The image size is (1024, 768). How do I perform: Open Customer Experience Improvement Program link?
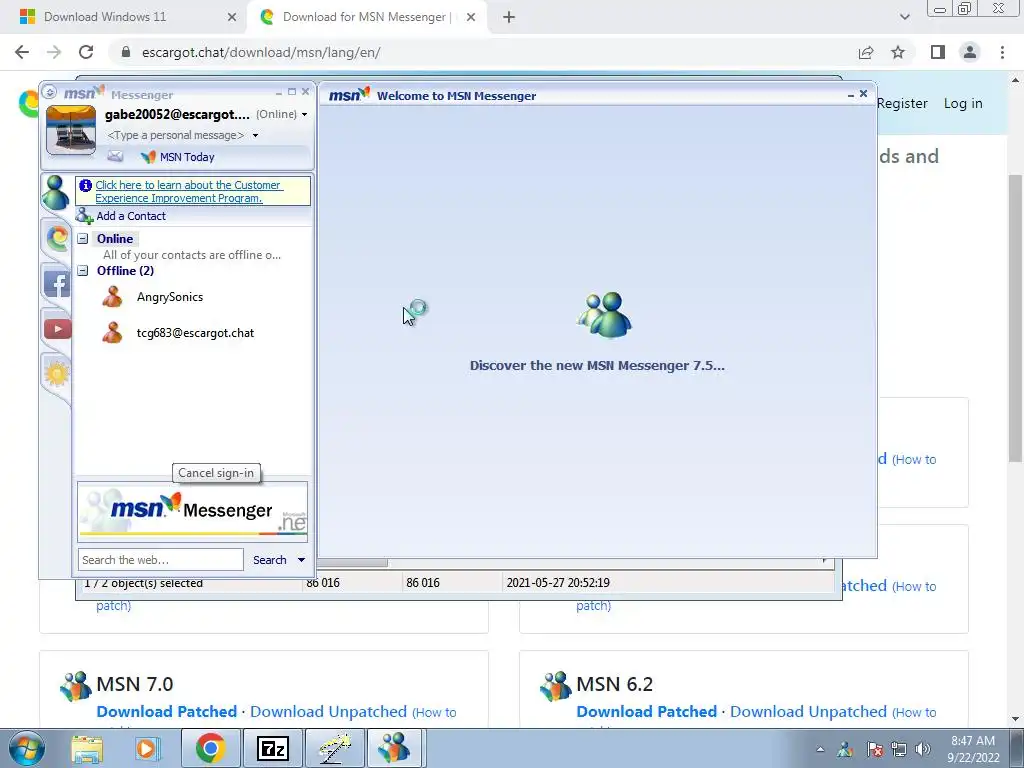pos(188,191)
